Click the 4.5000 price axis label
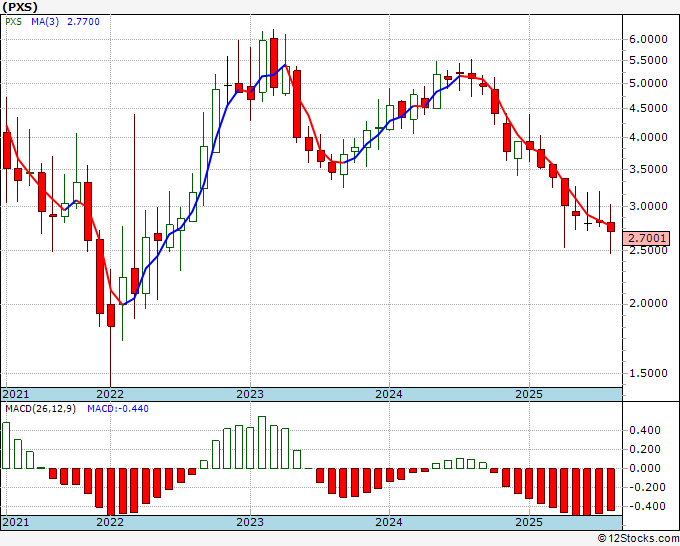680x546 pixels. click(648, 108)
